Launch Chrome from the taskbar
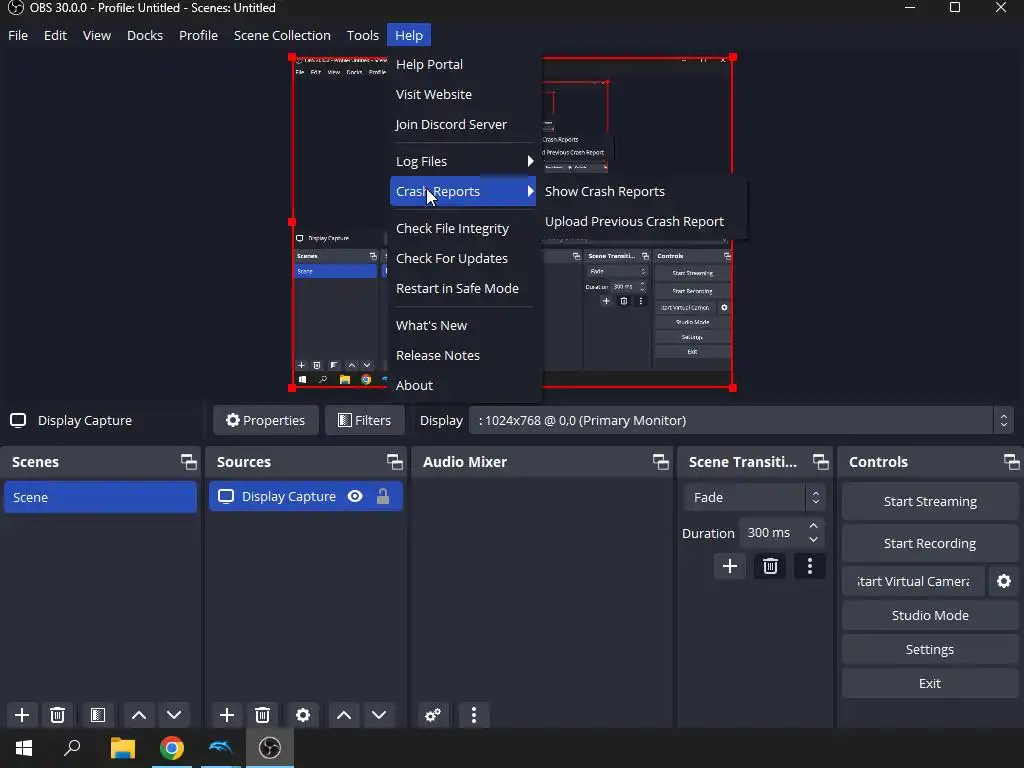 [172, 748]
